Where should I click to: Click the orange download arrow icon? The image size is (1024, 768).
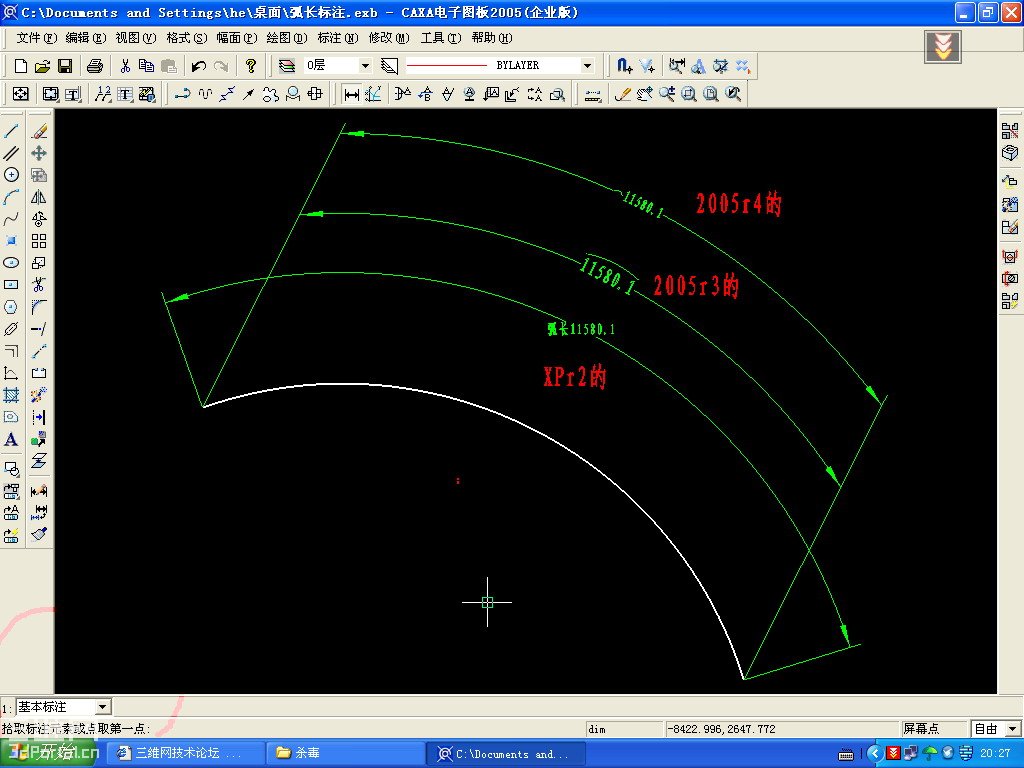(x=942, y=47)
